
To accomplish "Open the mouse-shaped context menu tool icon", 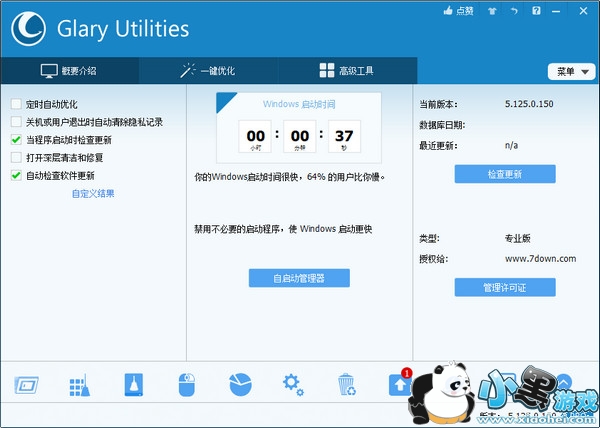I will point(187,385).
